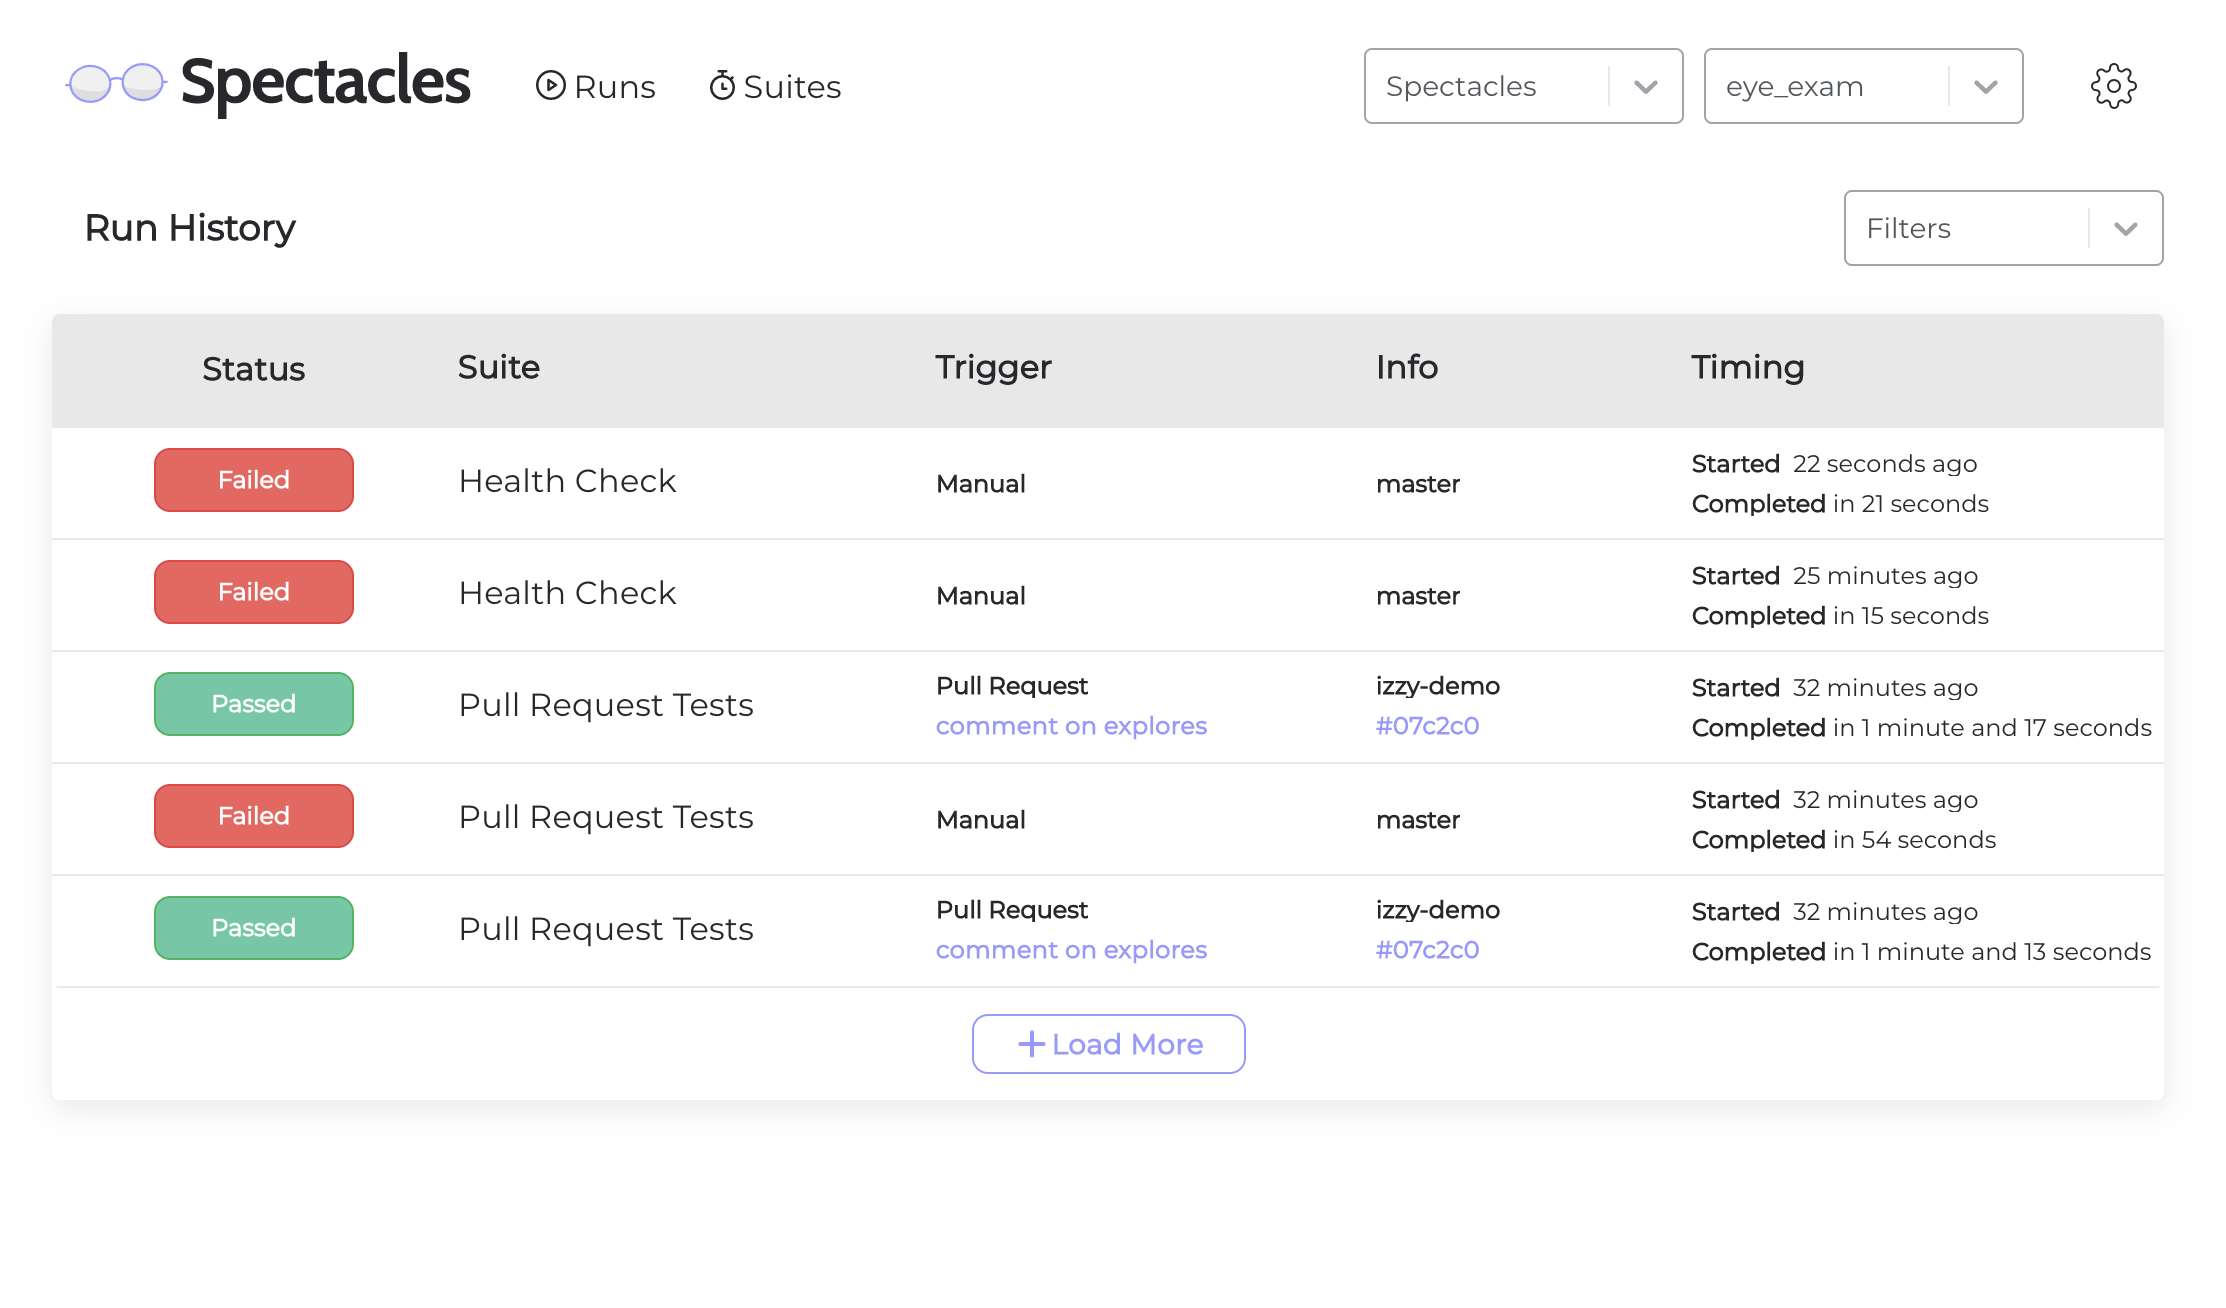Open the #07c2c0 commit link
The image size is (2226, 1308).
pos(1427,725)
